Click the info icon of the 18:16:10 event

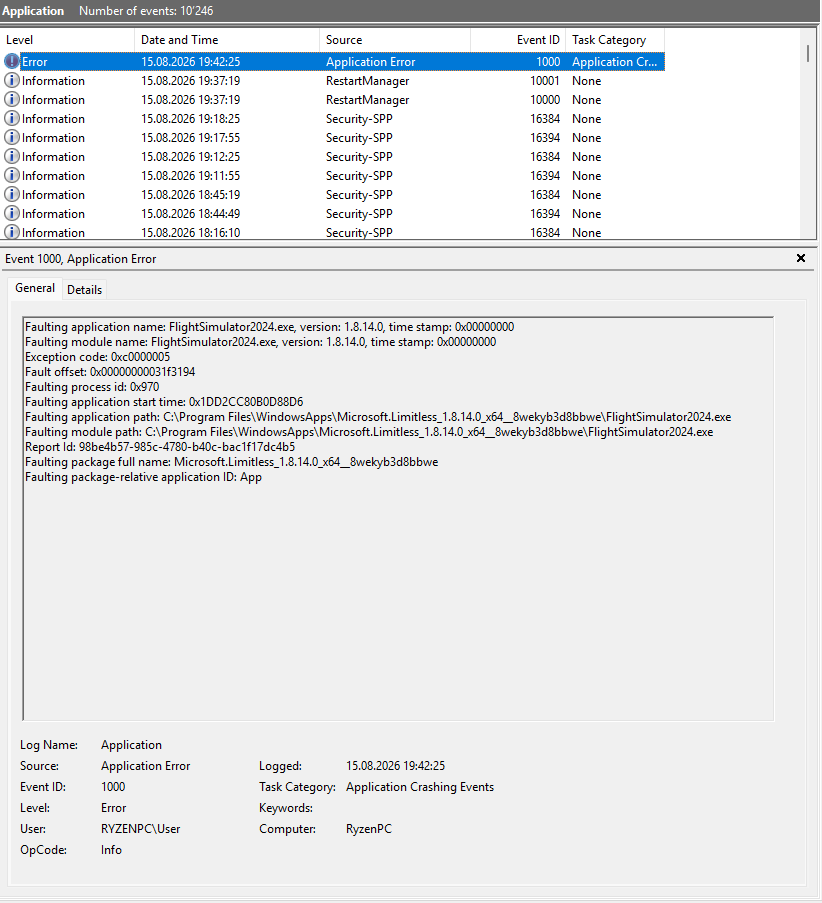click(x=12, y=232)
